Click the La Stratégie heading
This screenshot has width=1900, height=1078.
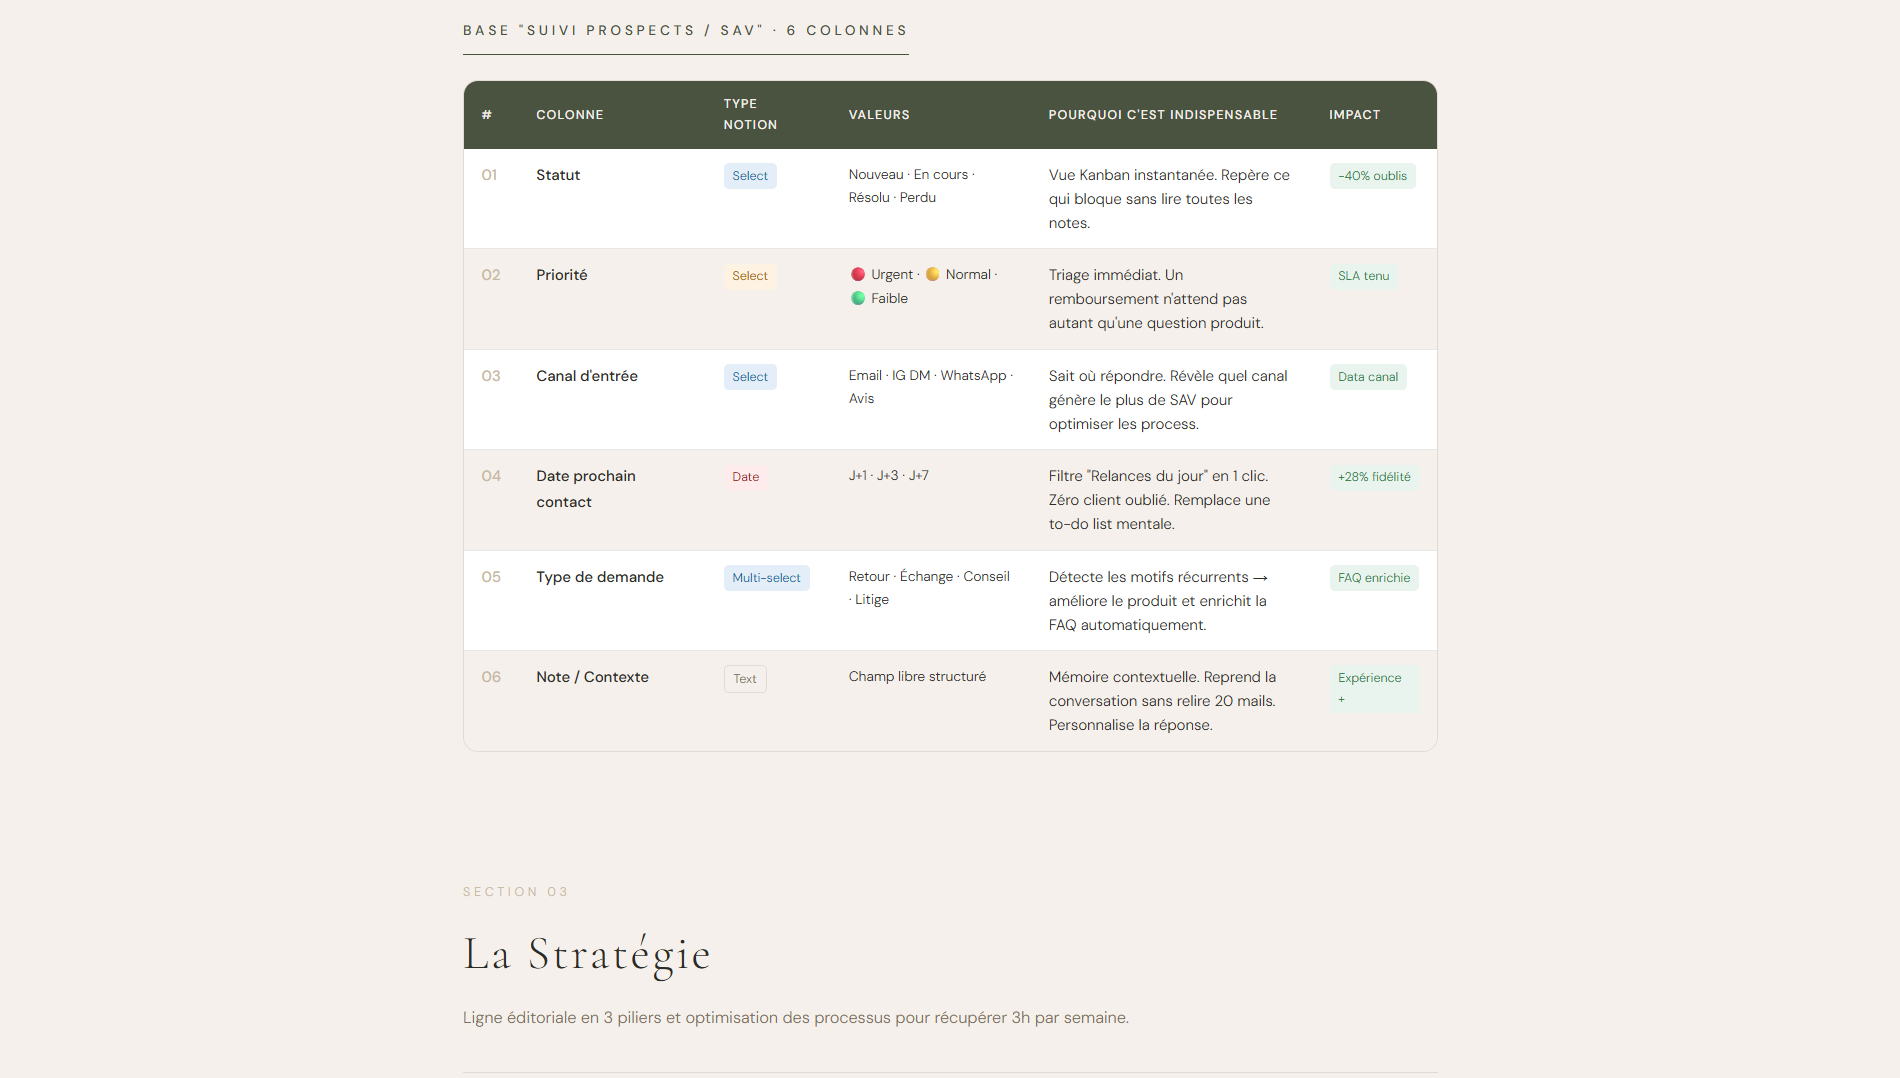pyautogui.click(x=587, y=955)
